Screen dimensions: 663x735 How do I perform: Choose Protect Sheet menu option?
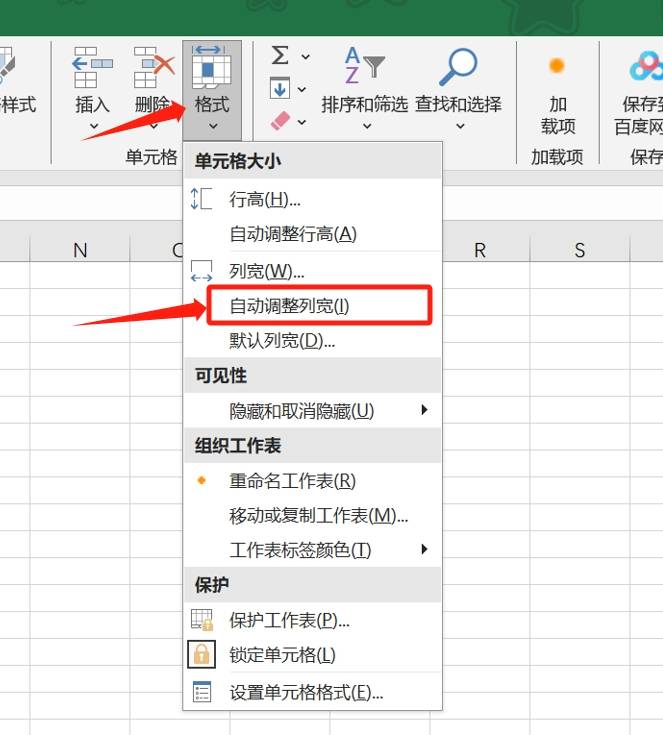(x=289, y=620)
